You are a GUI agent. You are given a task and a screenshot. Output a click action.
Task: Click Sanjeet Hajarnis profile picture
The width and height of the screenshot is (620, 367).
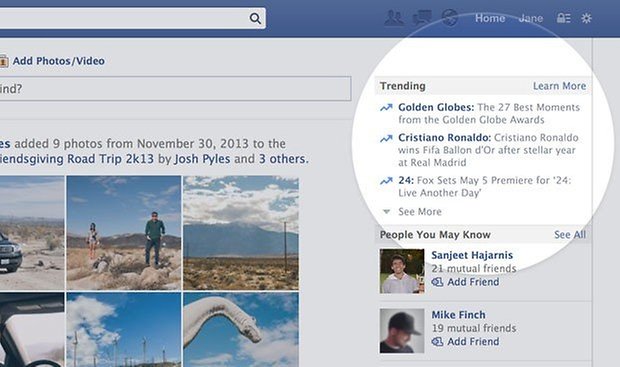coord(402,271)
